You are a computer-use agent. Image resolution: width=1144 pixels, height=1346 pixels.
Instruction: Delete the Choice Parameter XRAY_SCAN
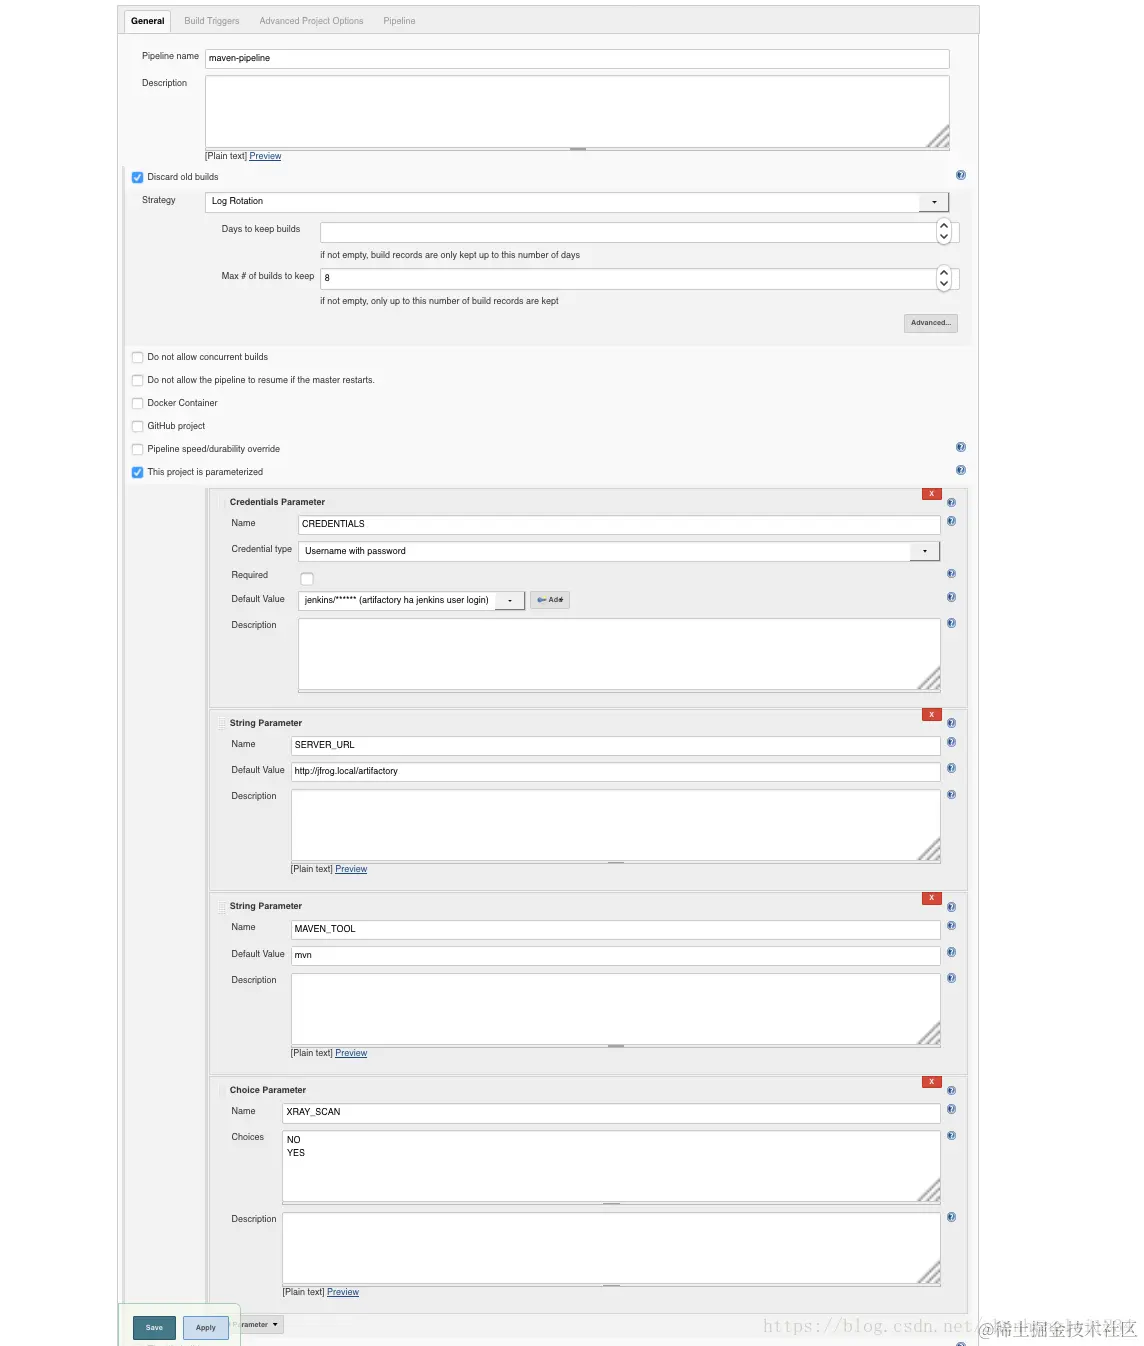click(931, 1082)
